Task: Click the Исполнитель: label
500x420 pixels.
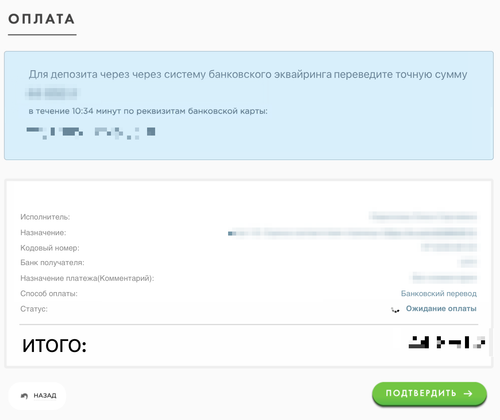Action: pyautogui.click(x=45, y=217)
